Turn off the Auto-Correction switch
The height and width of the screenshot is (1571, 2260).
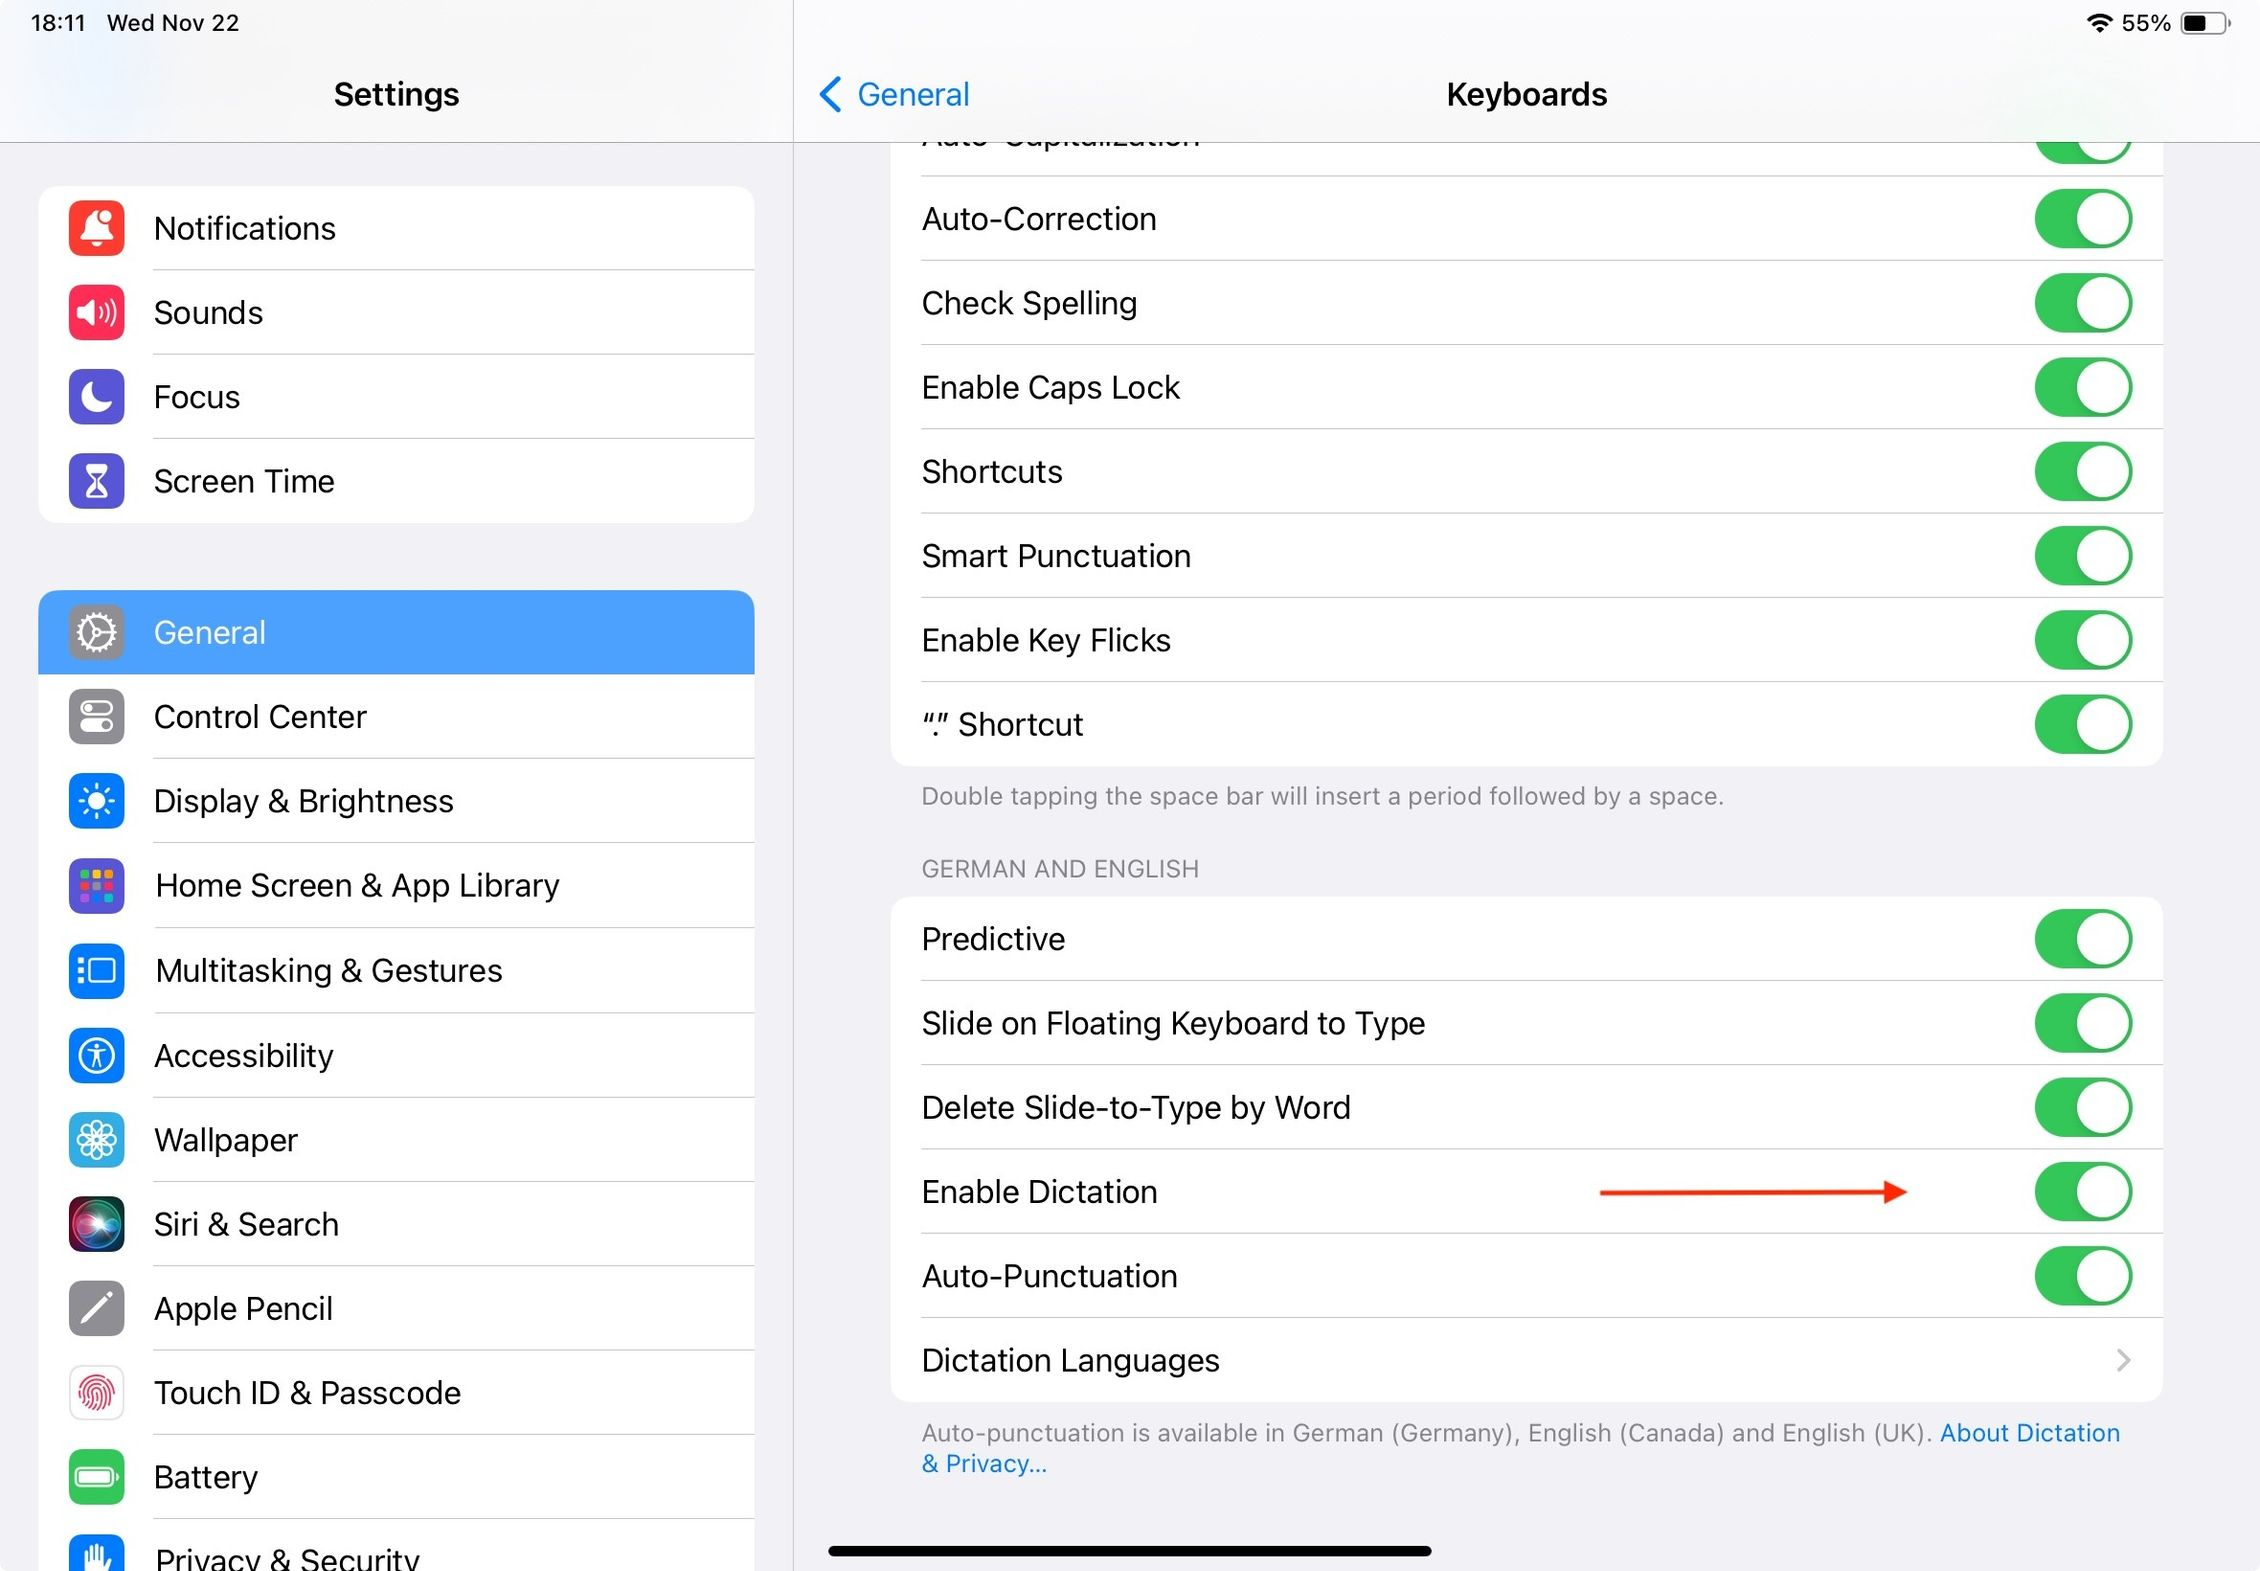coord(2082,219)
